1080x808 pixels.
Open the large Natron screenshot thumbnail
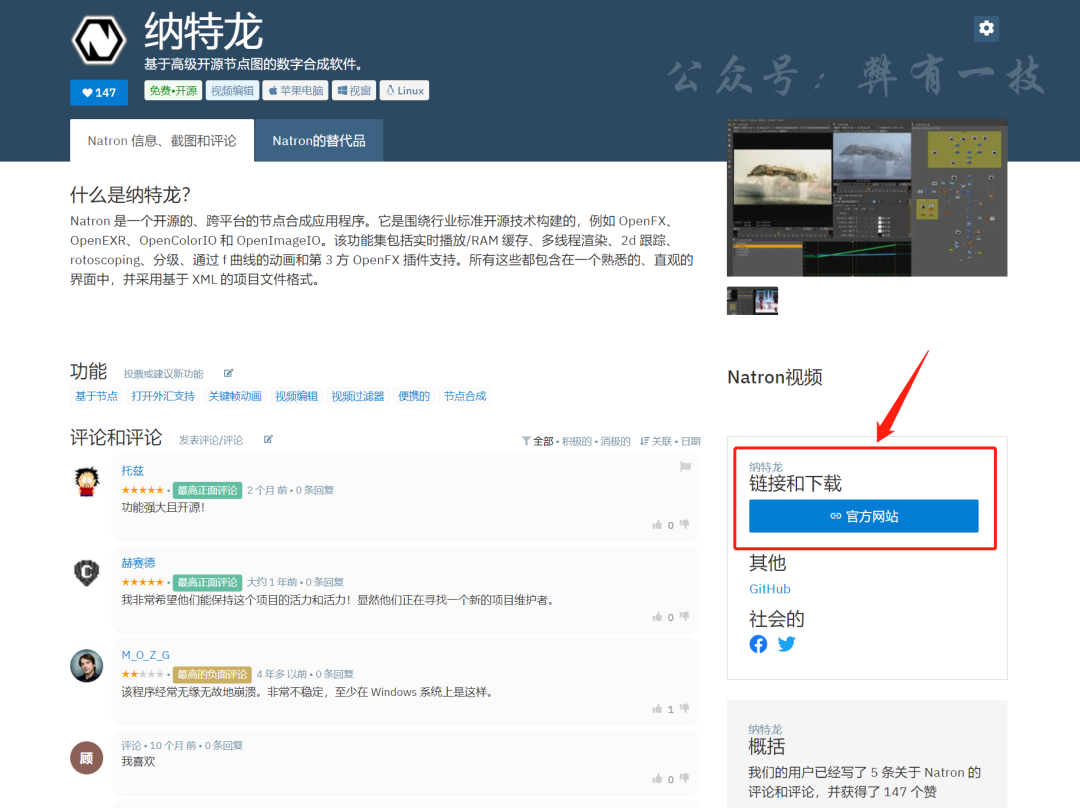pos(867,198)
